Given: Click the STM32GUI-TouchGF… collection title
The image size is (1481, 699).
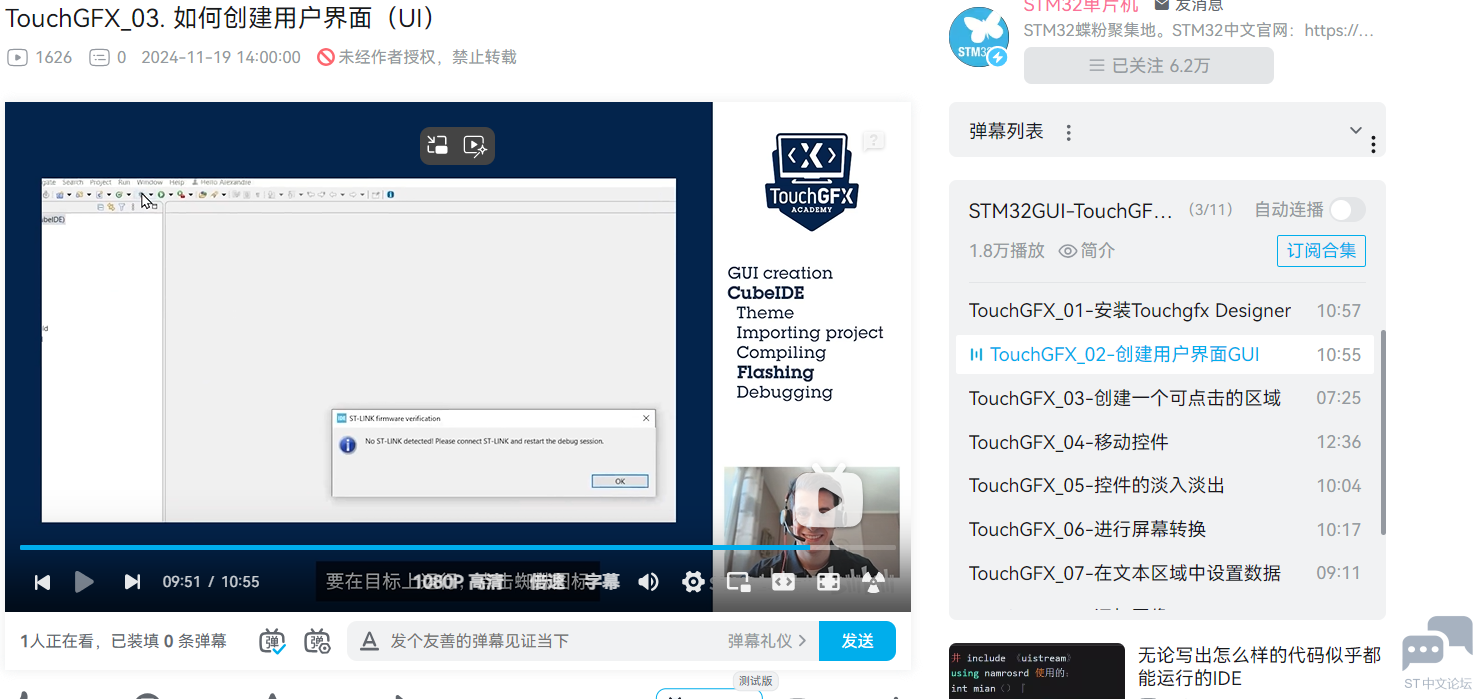Looking at the screenshot, I should (x=1070, y=211).
